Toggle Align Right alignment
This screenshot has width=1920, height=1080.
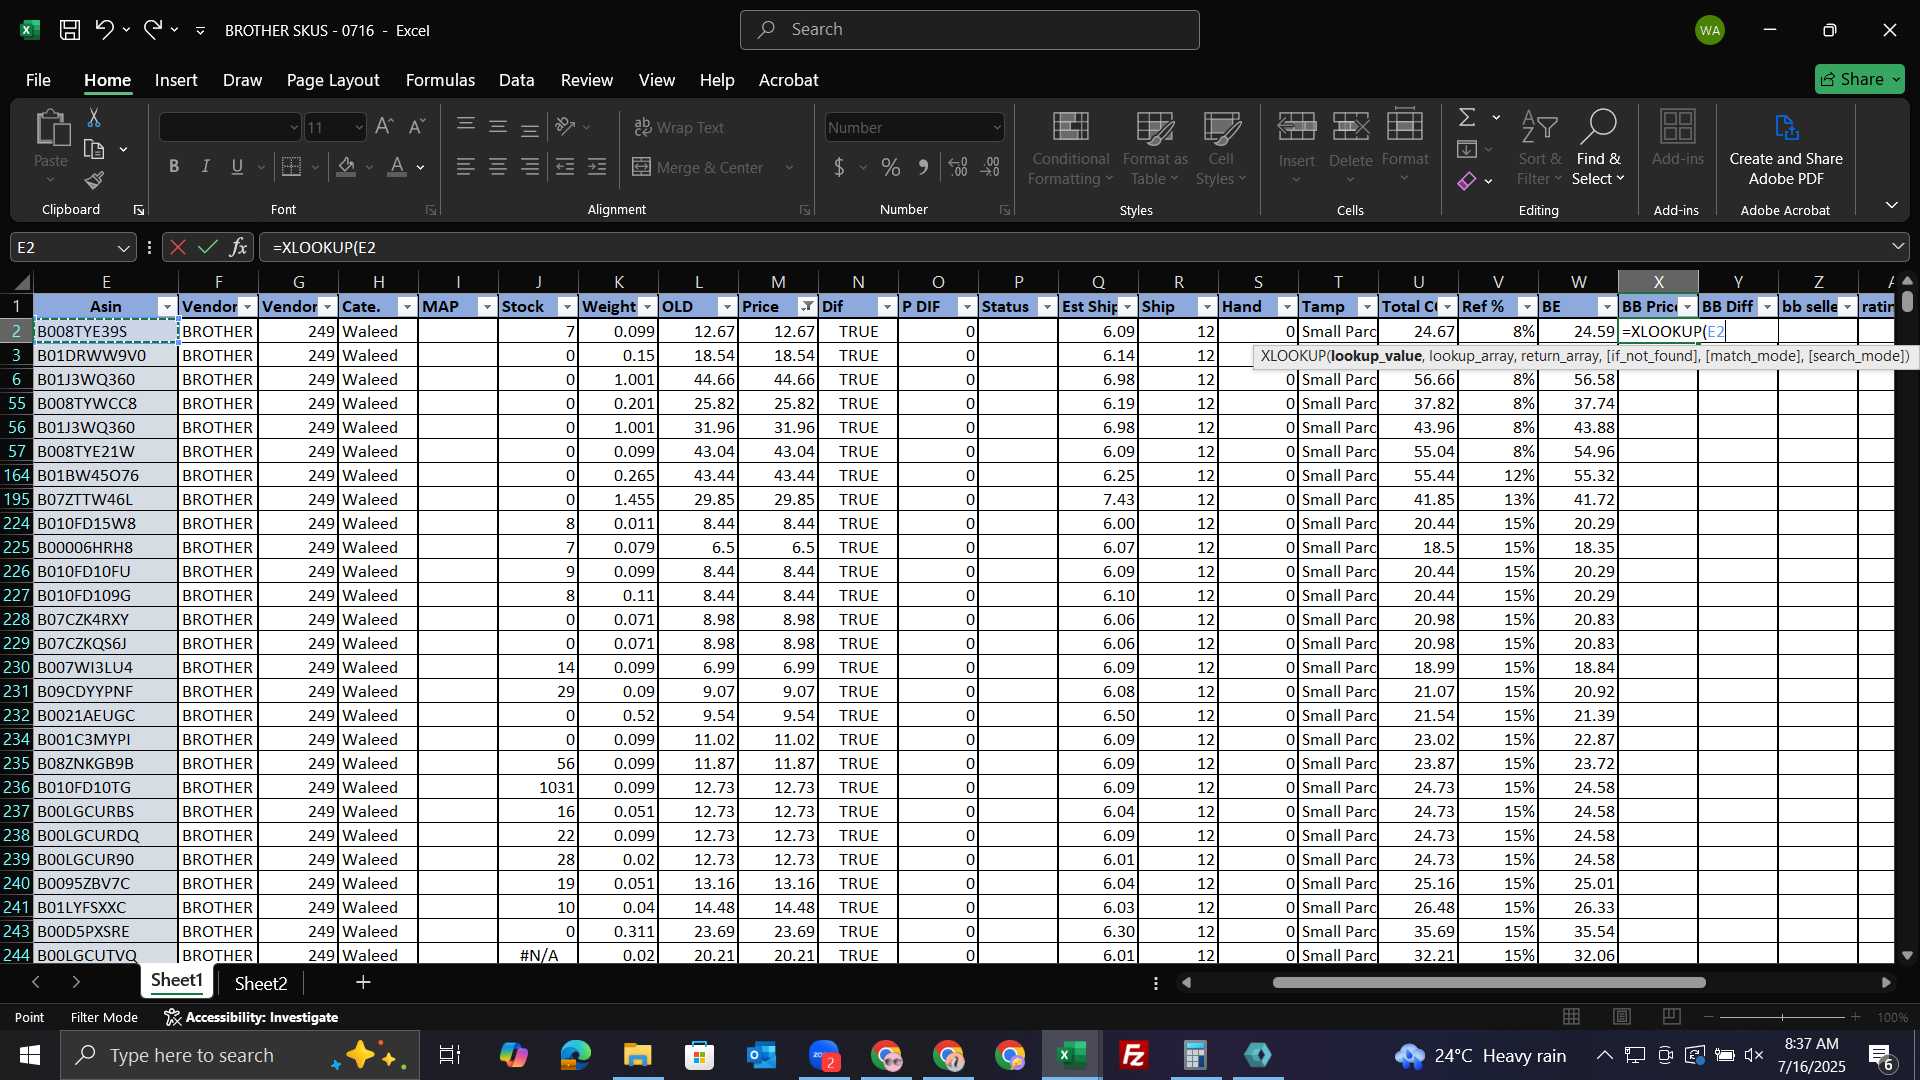pos(530,167)
